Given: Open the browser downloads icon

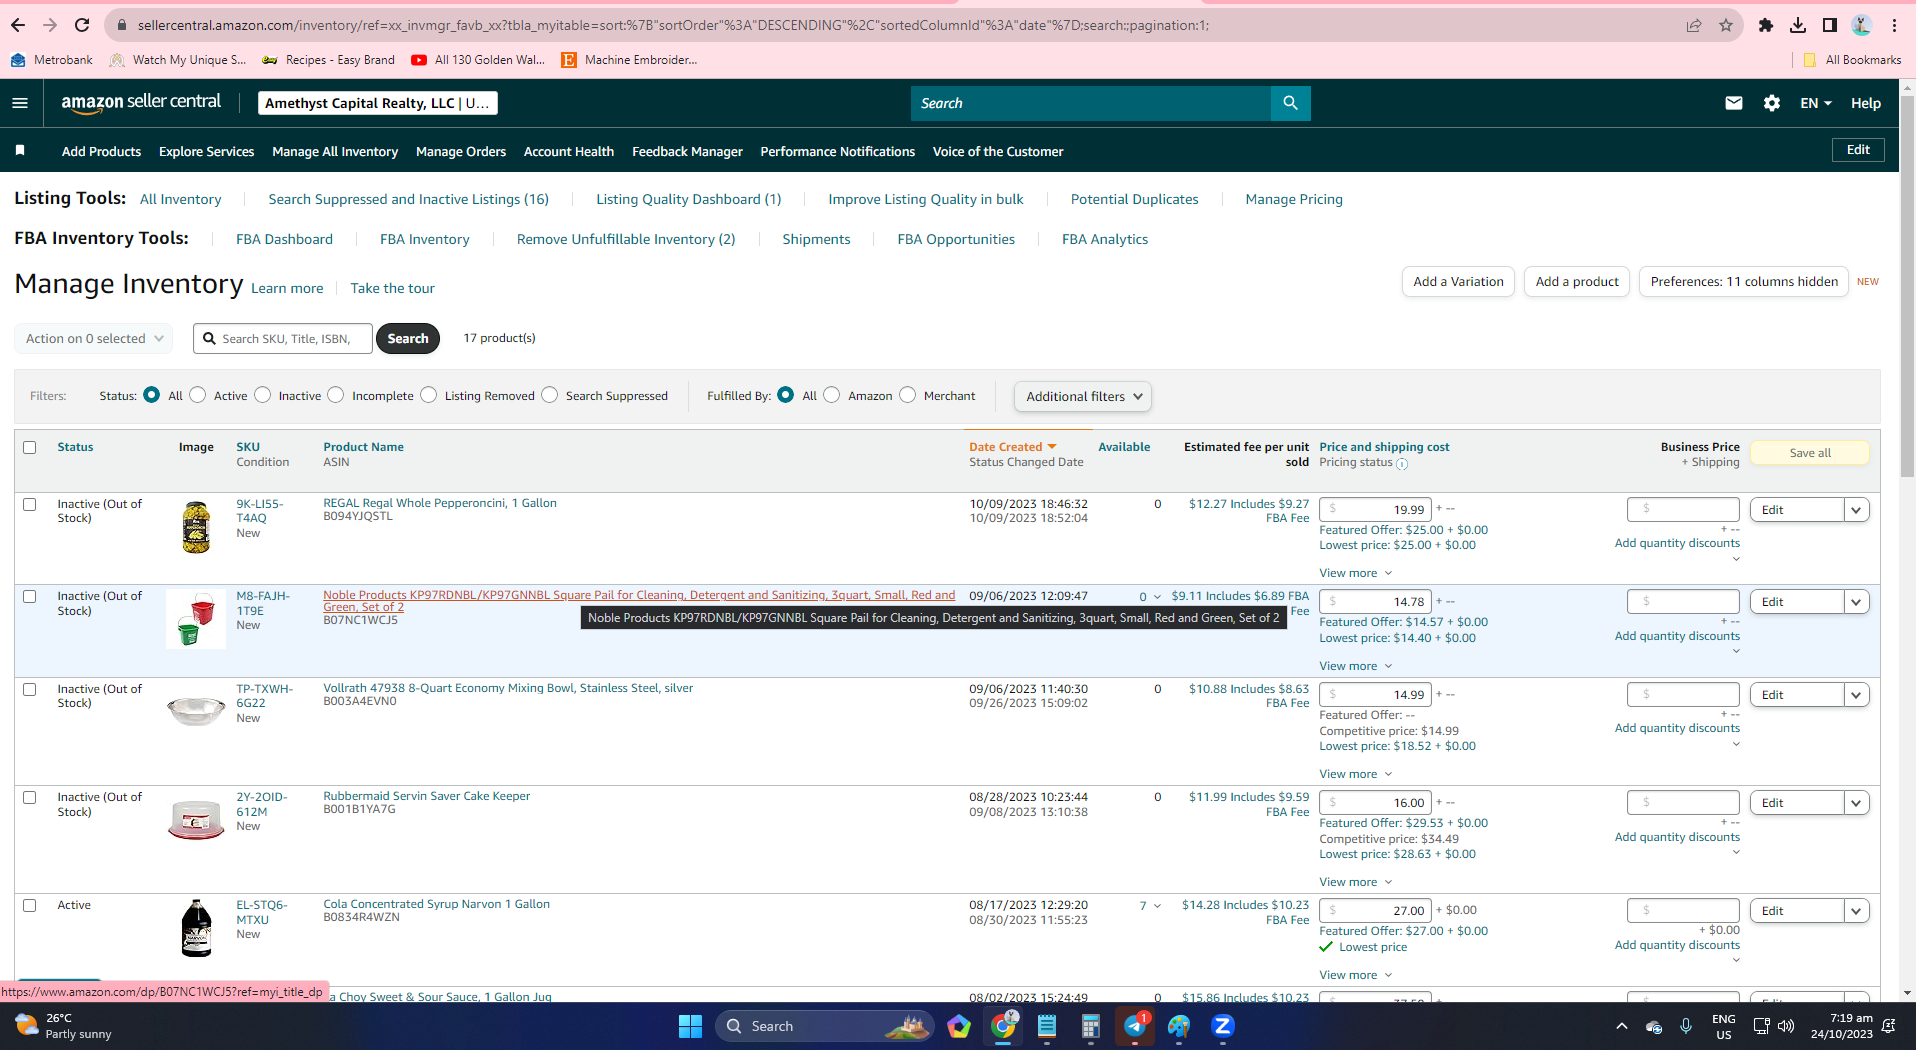Looking at the screenshot, I should [x=1798, y=25].
